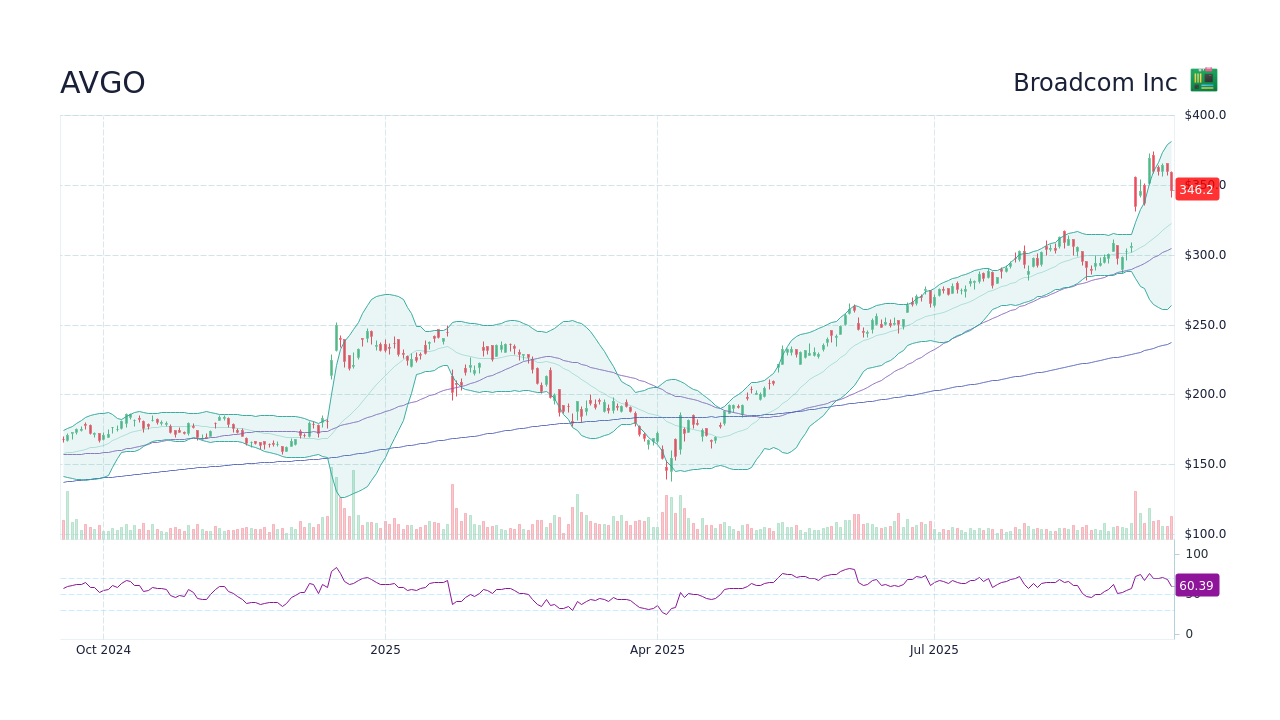Click the $300.0 price axis label
This screenshot has height=720, width=1280.
pyautogui.click(x=1204, y=255)
